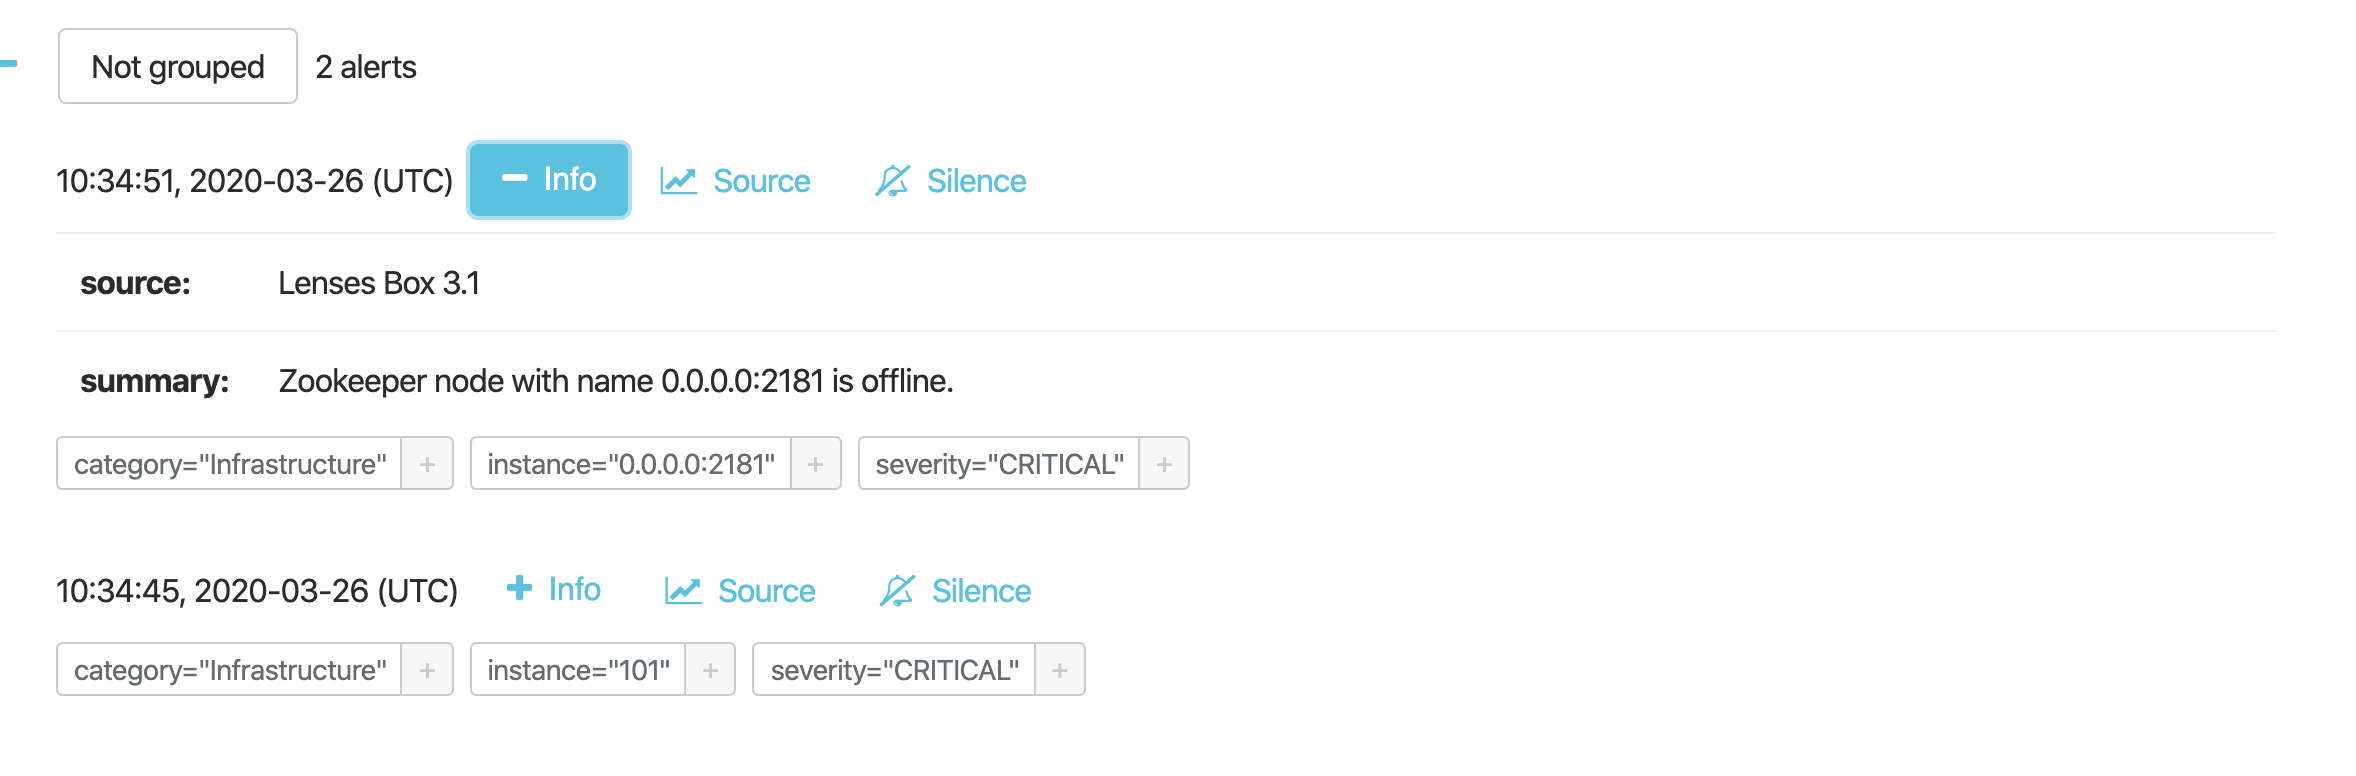This screenshot has height=776, width=2356.
Task: Add first alert's category="Infrastructure" plus filter
Action: click(427, 464)
